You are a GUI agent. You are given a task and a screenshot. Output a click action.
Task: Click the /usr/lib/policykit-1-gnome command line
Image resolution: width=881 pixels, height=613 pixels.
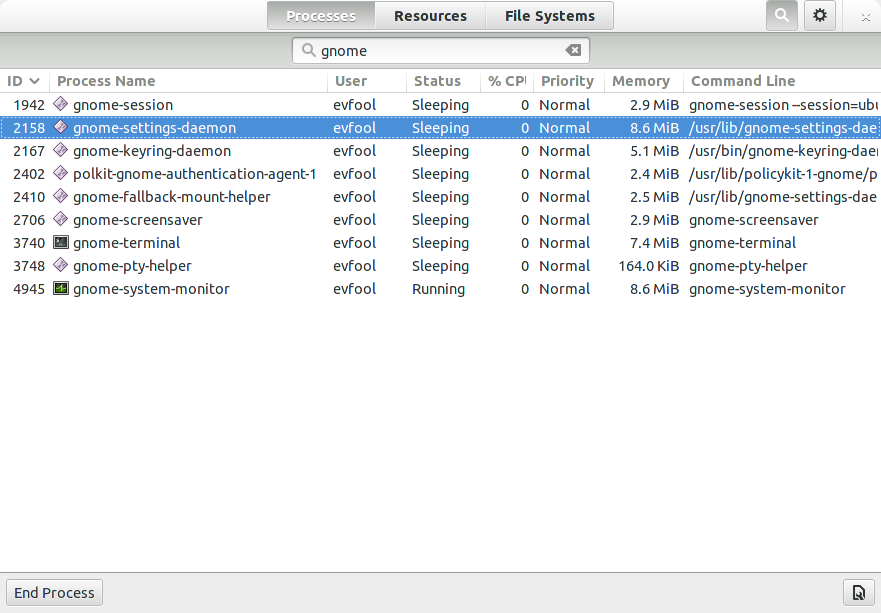coord(783,174)
